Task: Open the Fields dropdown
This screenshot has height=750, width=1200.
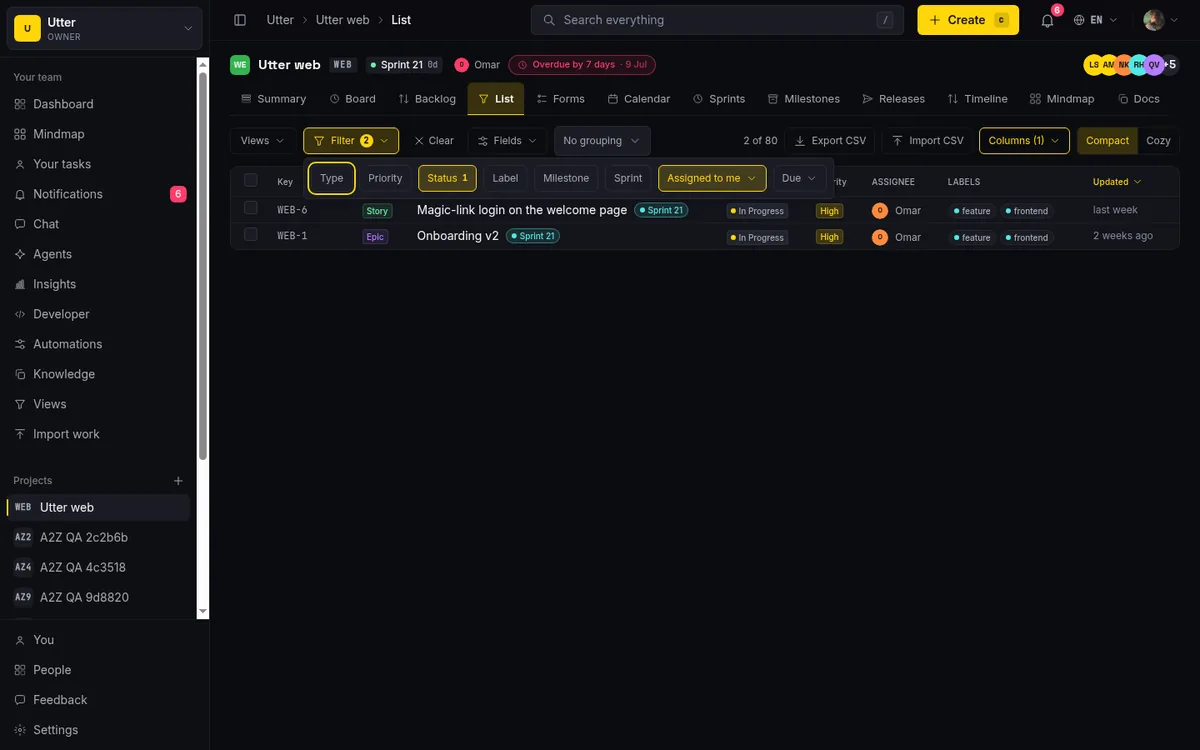Action: pyautogui.click(x=507, y=141)
